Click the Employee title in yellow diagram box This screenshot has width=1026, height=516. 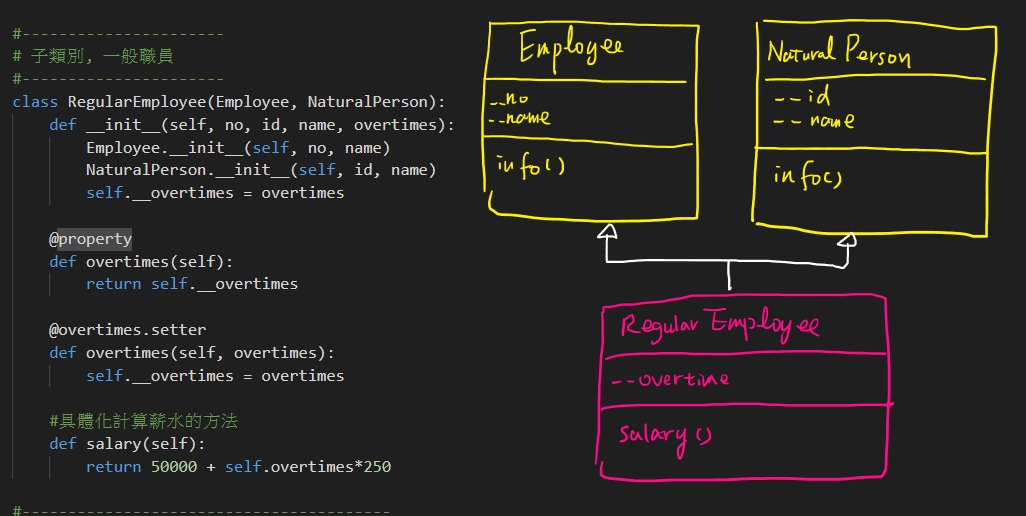pos(571,48)
